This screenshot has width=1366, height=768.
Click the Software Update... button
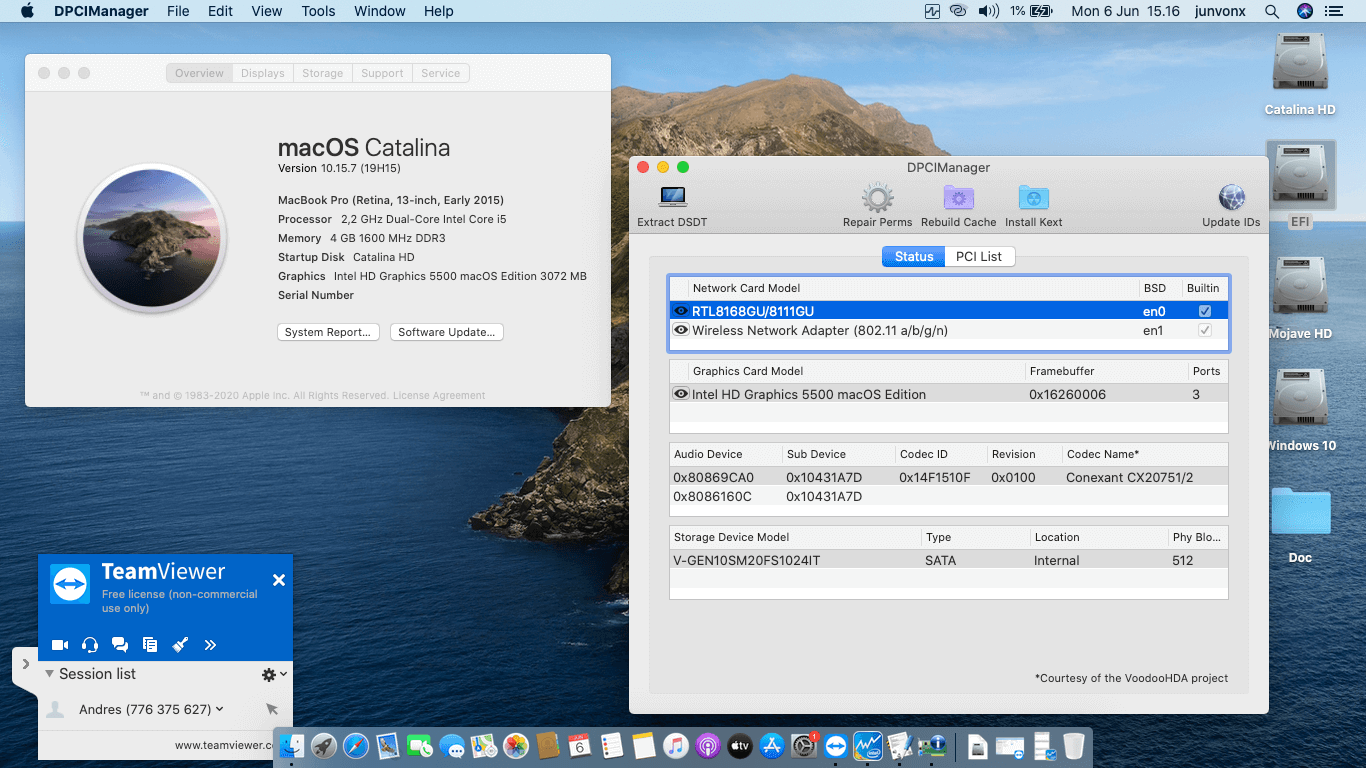point(446,332)
